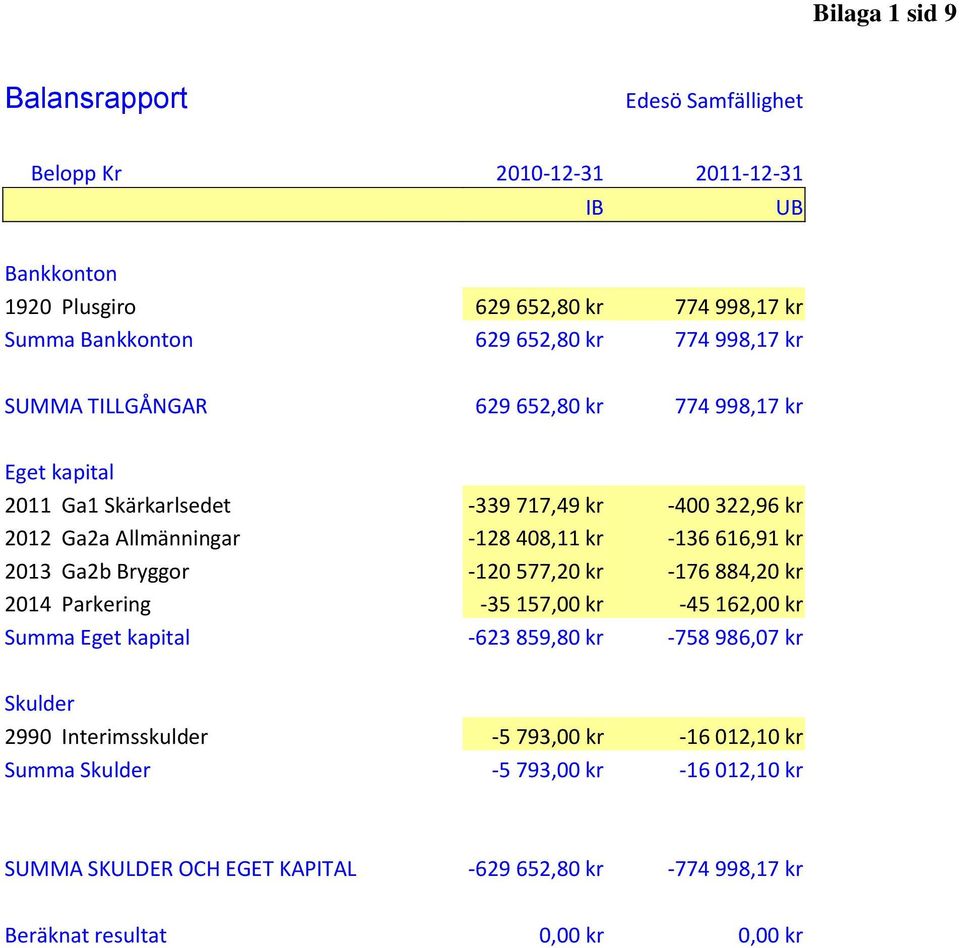Click the Eget kapital section heading
Viewport: 960px width, 948px height.
click(x=59, y=473)
